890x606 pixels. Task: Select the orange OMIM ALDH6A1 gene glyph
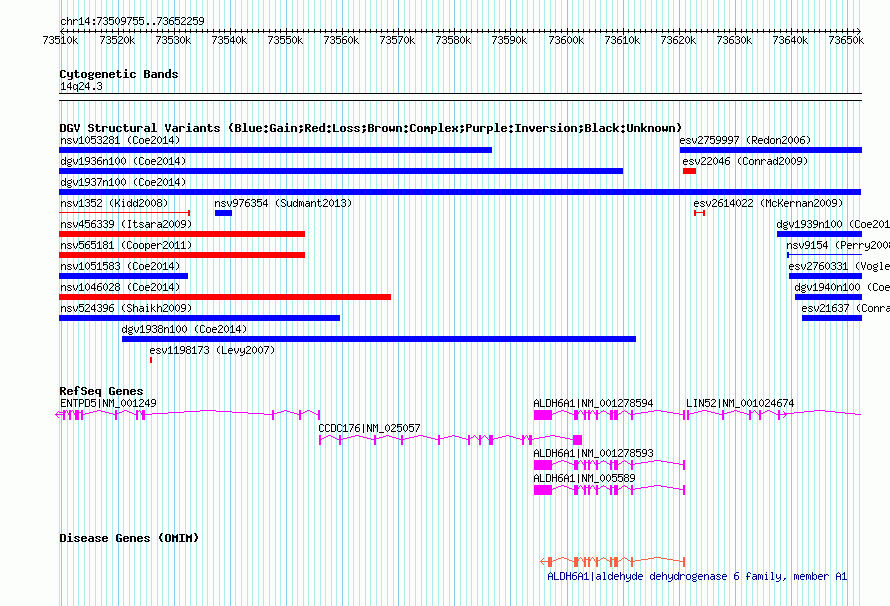click(x=612, y=562)
